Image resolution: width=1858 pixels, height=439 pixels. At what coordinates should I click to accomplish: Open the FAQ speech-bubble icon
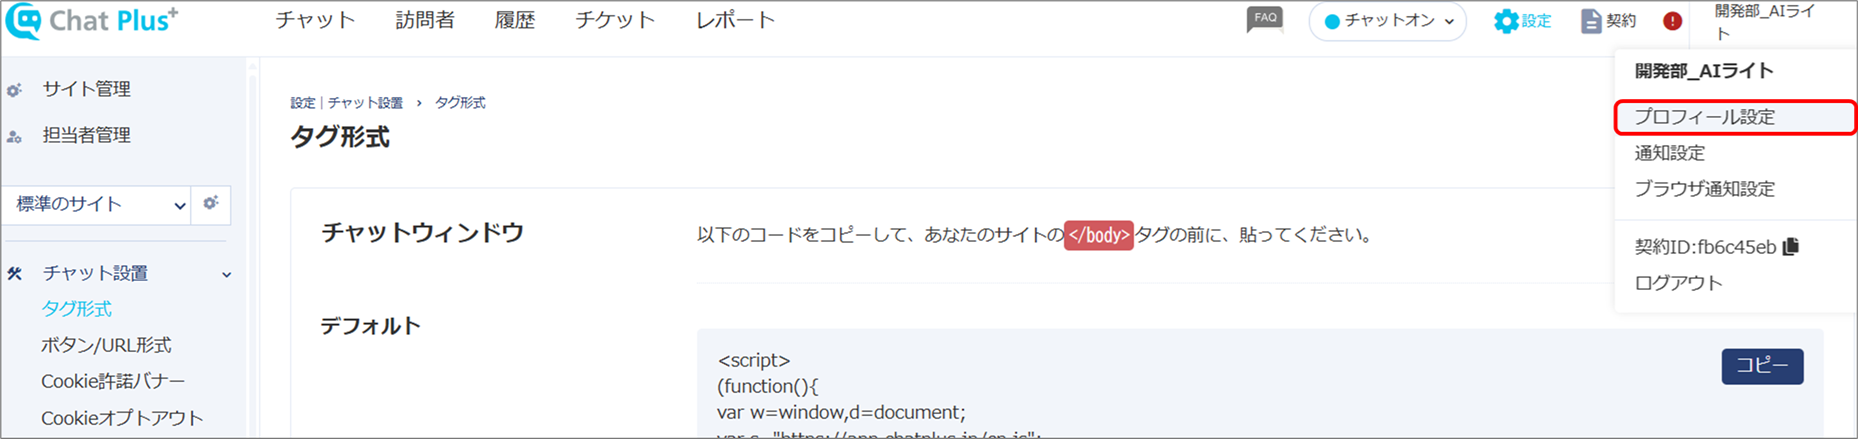point(1265,19)
